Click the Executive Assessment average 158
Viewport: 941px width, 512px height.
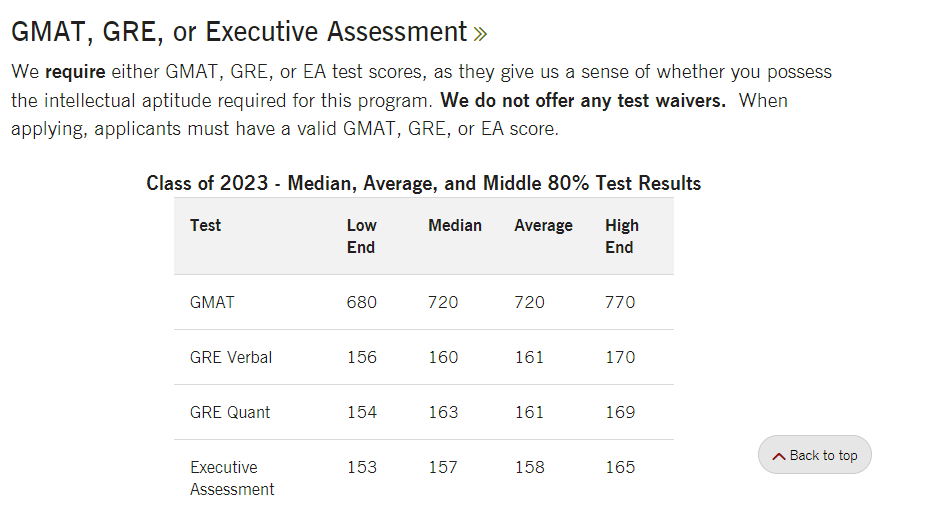pos(529,467)
